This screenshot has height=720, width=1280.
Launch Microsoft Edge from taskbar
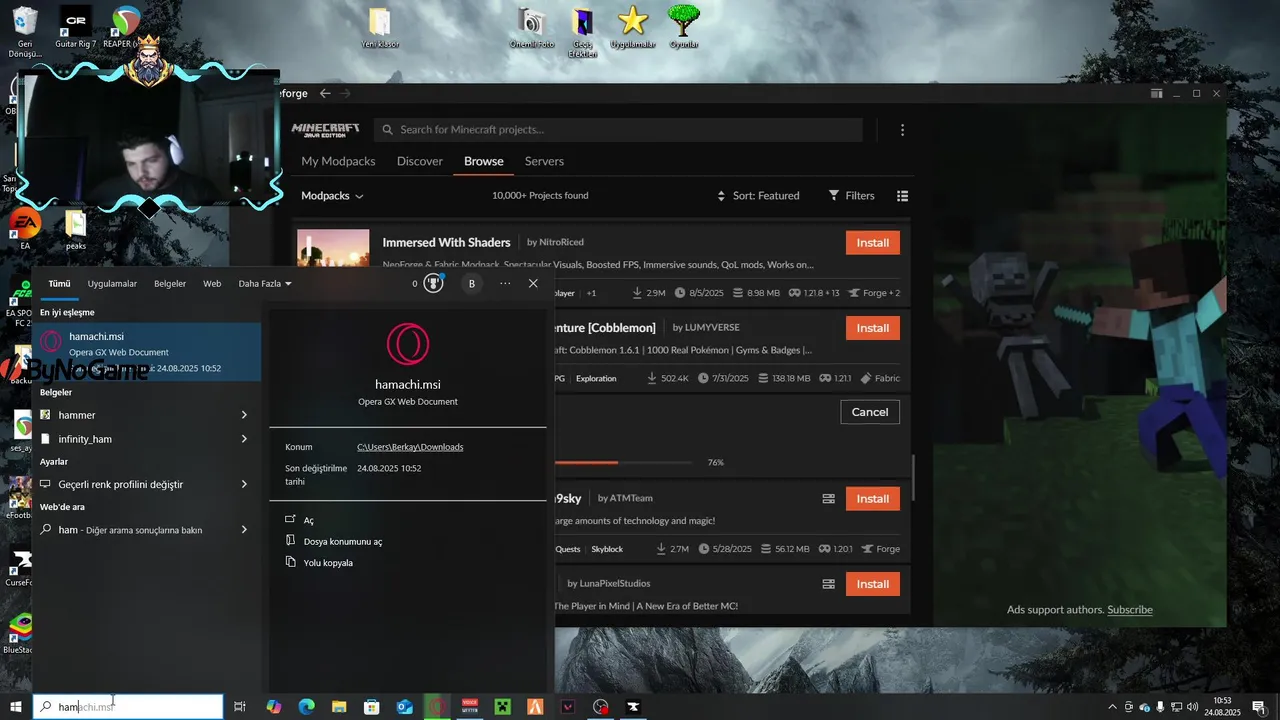coord(306,707)
